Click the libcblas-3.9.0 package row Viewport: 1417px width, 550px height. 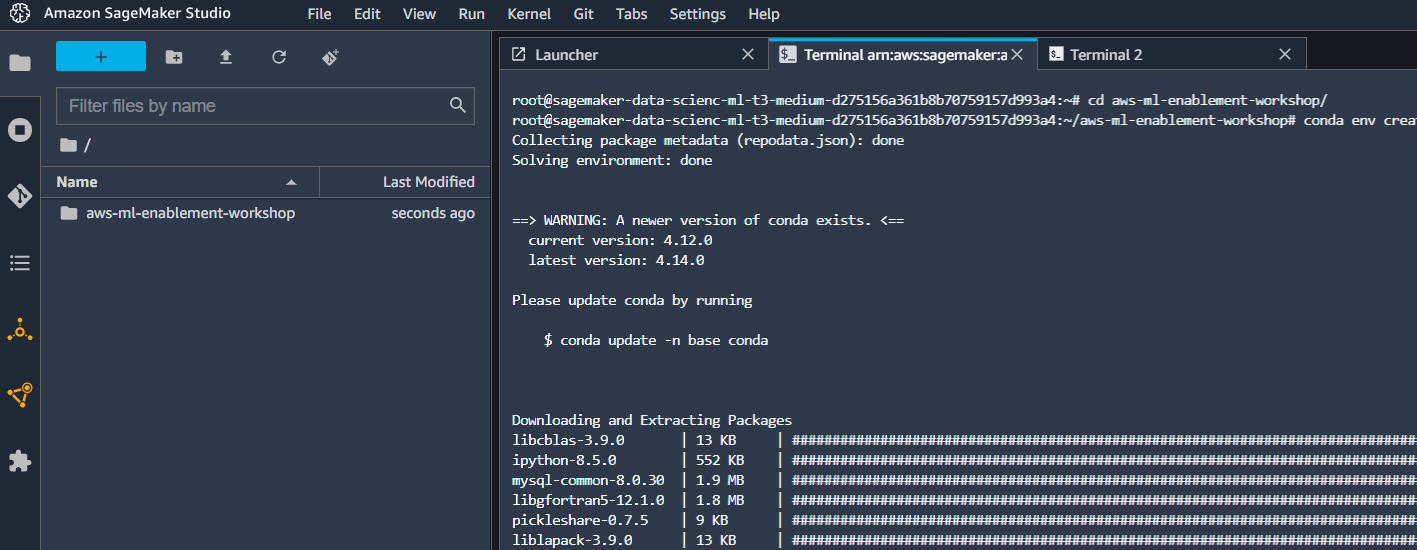point(964,440)
